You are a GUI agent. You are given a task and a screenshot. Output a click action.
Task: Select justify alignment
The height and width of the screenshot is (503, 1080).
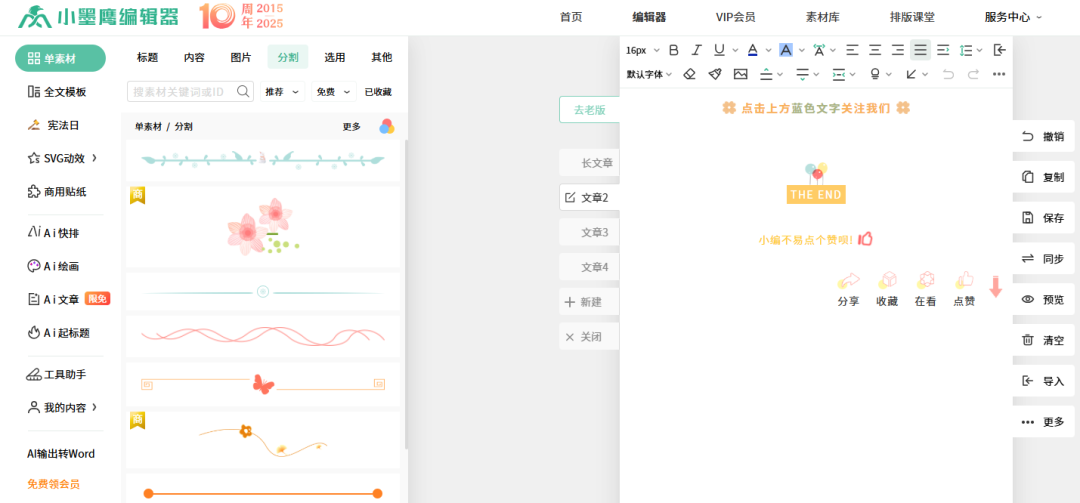tap(920, 50)
